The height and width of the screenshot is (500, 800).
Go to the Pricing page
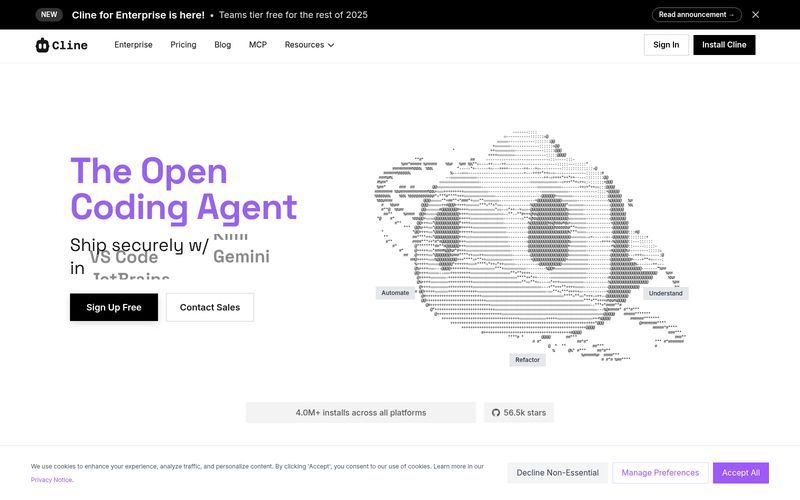[183, 45]
